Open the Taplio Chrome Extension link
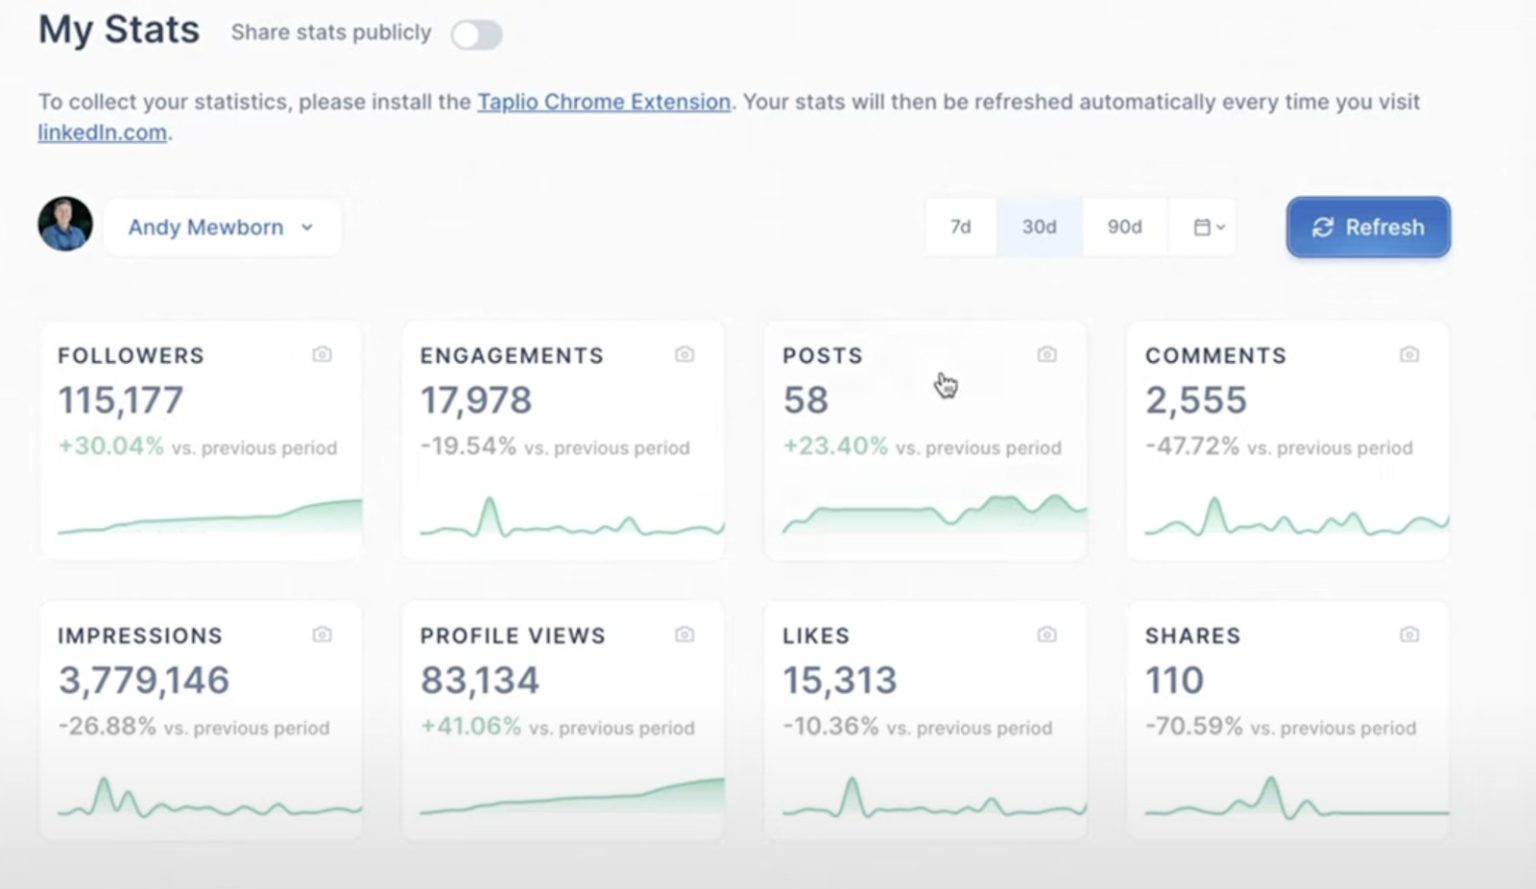1536x889 pixels. click(603, 101)
